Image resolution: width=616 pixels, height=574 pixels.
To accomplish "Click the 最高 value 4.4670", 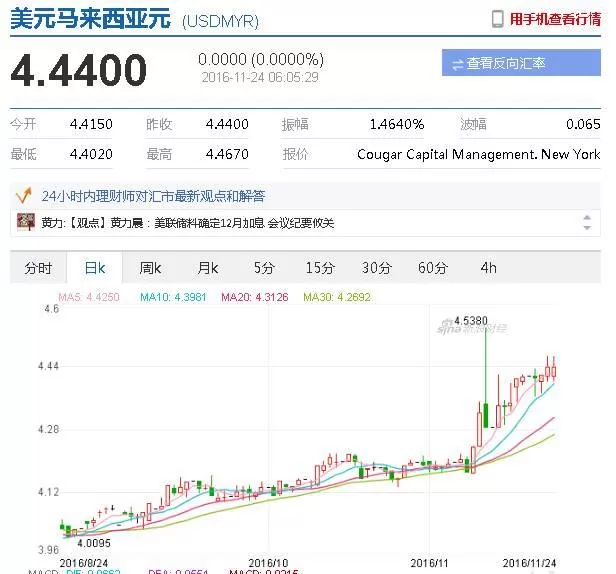I will (227, 154).
